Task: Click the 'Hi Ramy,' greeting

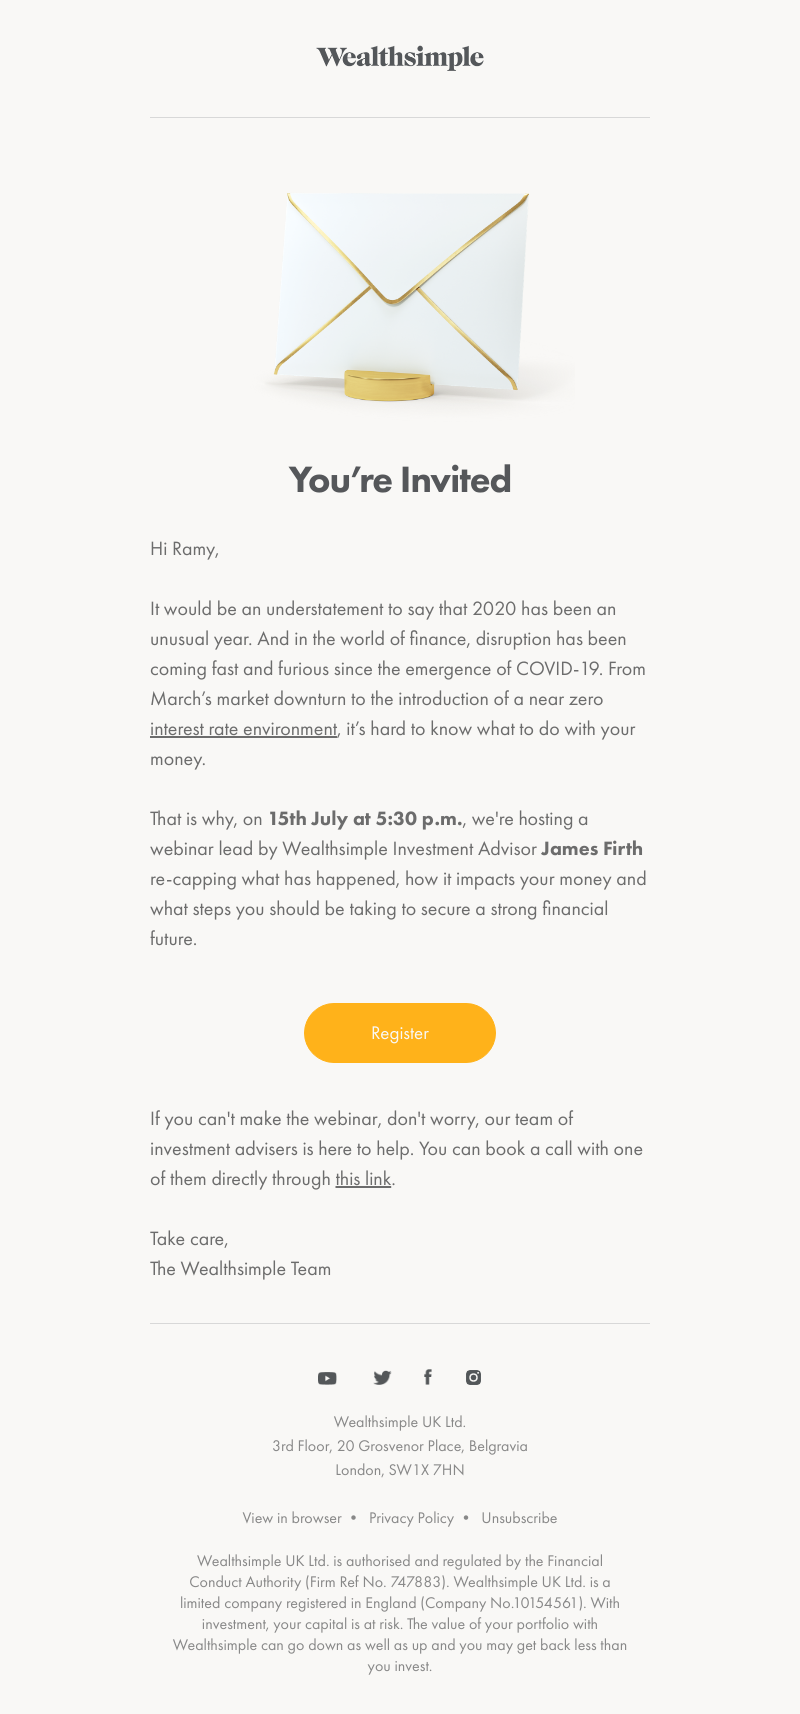Action: tap(184, 549)
